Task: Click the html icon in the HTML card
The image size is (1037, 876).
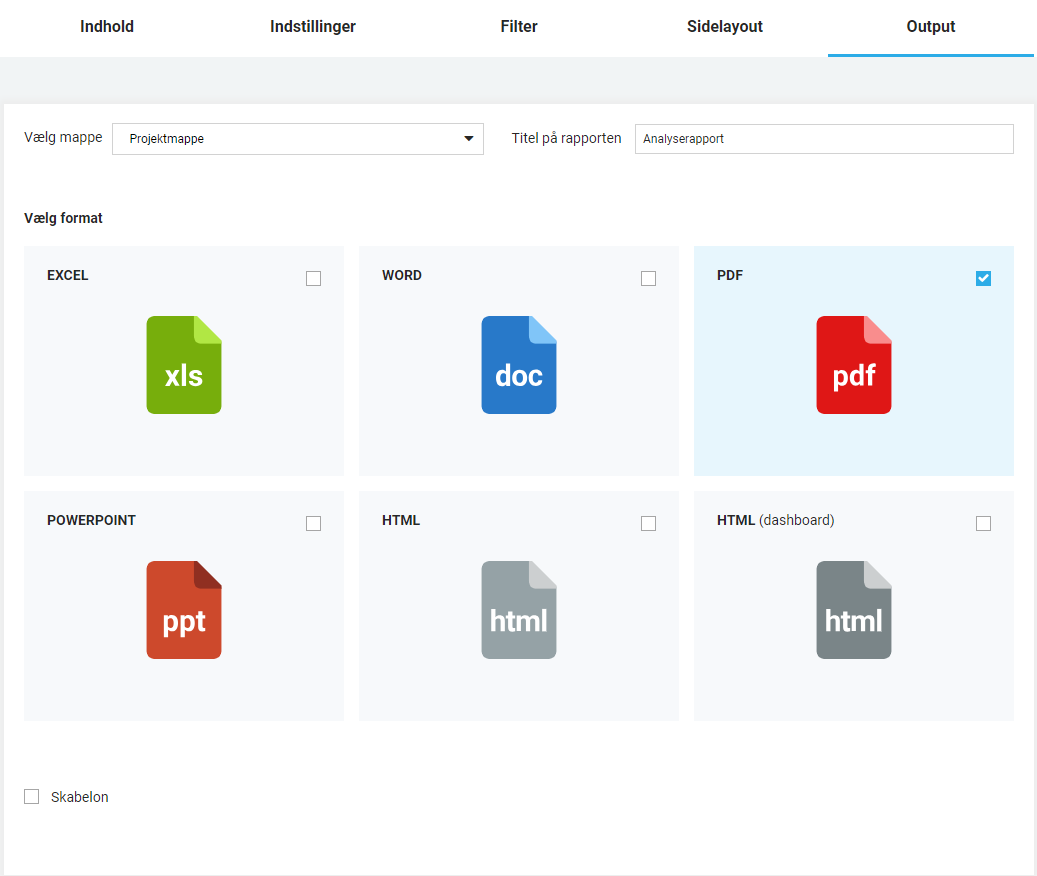Action: tap(518, 610)
